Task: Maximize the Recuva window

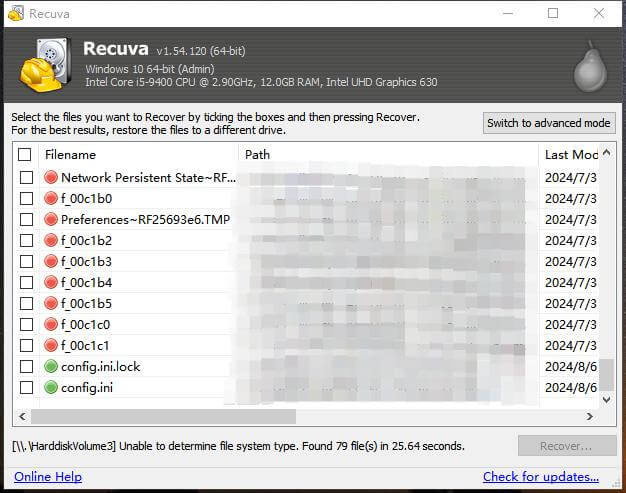Action: (x=553, y=13)
